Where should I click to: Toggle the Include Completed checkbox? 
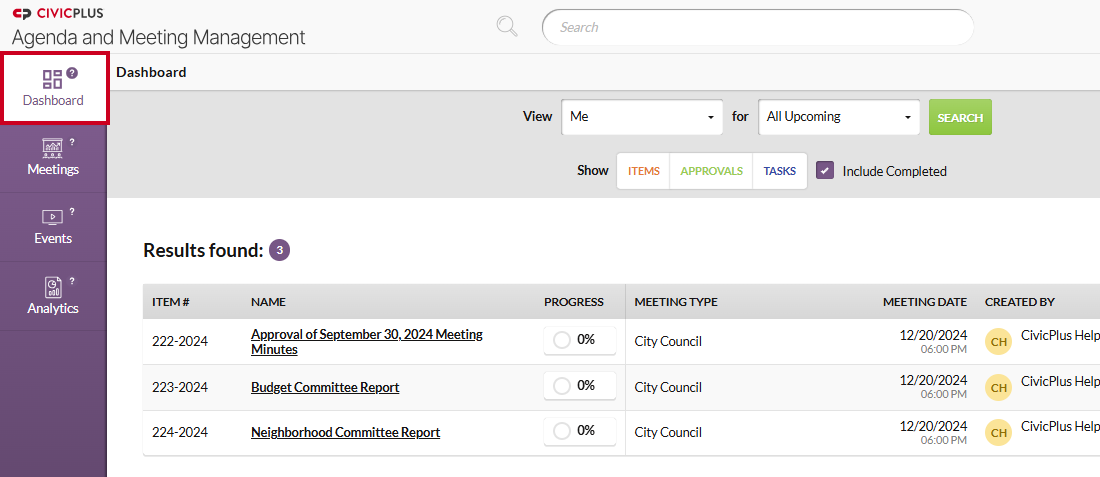(825, 170)
